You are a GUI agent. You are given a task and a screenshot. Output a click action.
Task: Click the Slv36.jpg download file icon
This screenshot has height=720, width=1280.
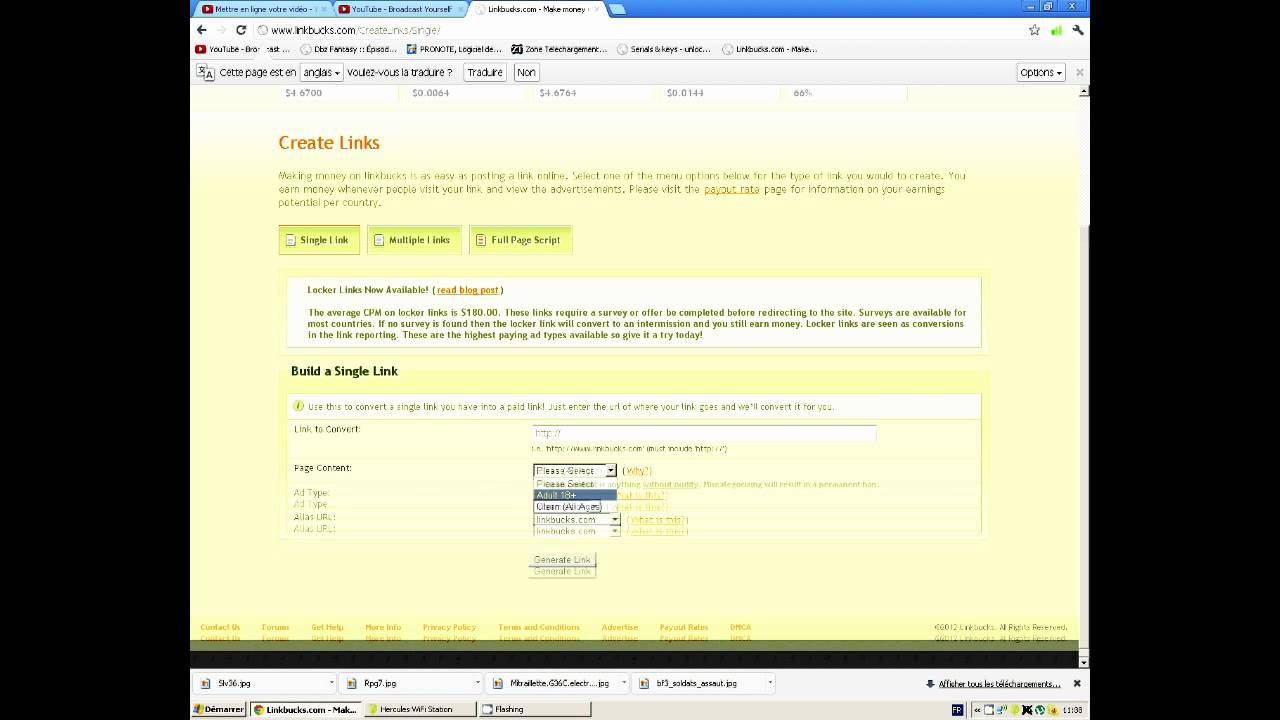pyautogui.click(x=205, y=684)
